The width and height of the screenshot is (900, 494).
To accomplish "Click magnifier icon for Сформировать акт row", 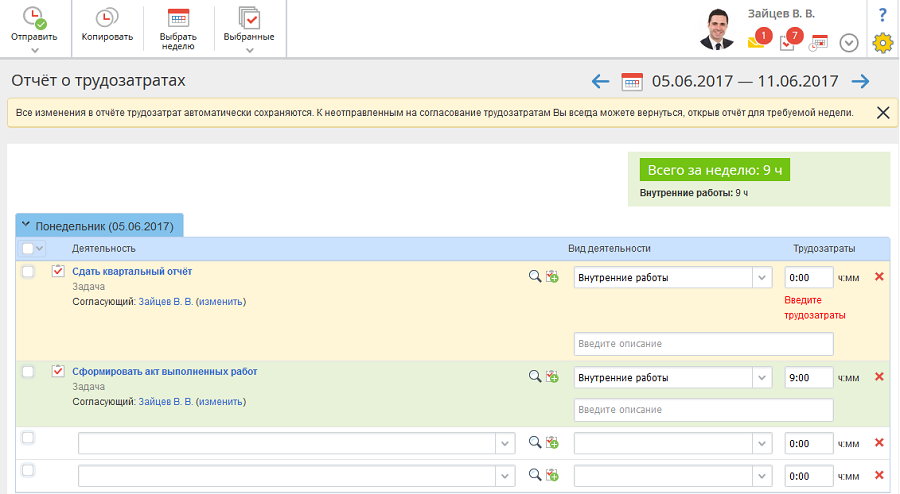I will click(x=535, y=376).
